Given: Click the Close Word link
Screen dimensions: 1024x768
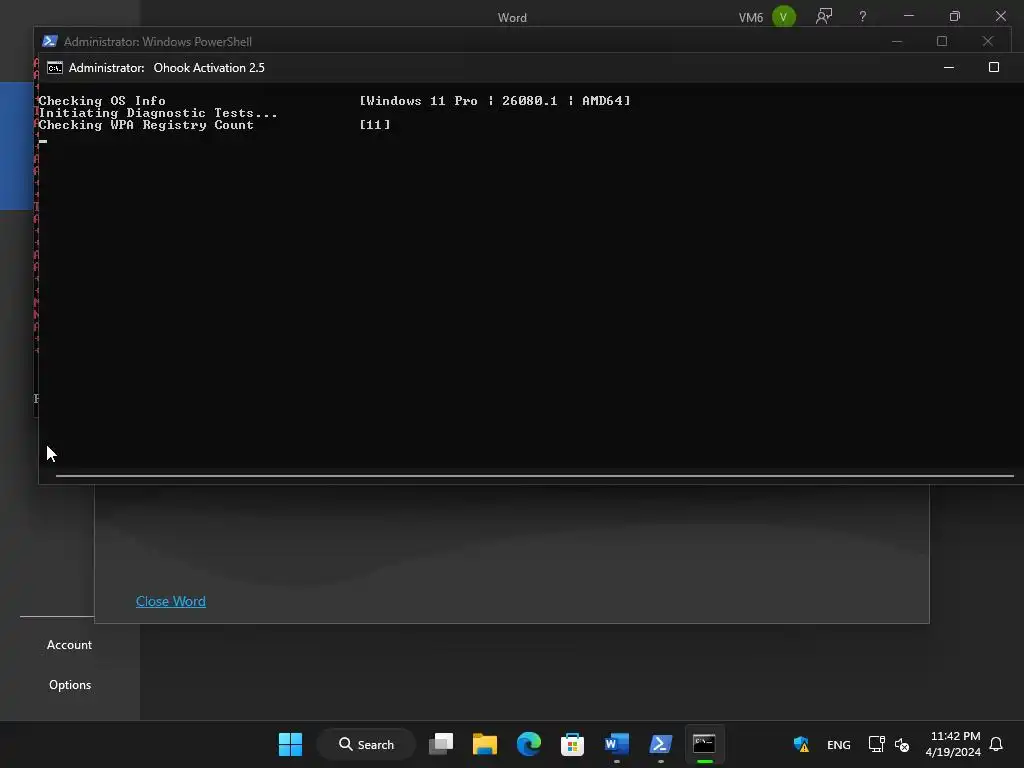Looking at the screenshot, I should pyautogui.click(x=170, y=601).
